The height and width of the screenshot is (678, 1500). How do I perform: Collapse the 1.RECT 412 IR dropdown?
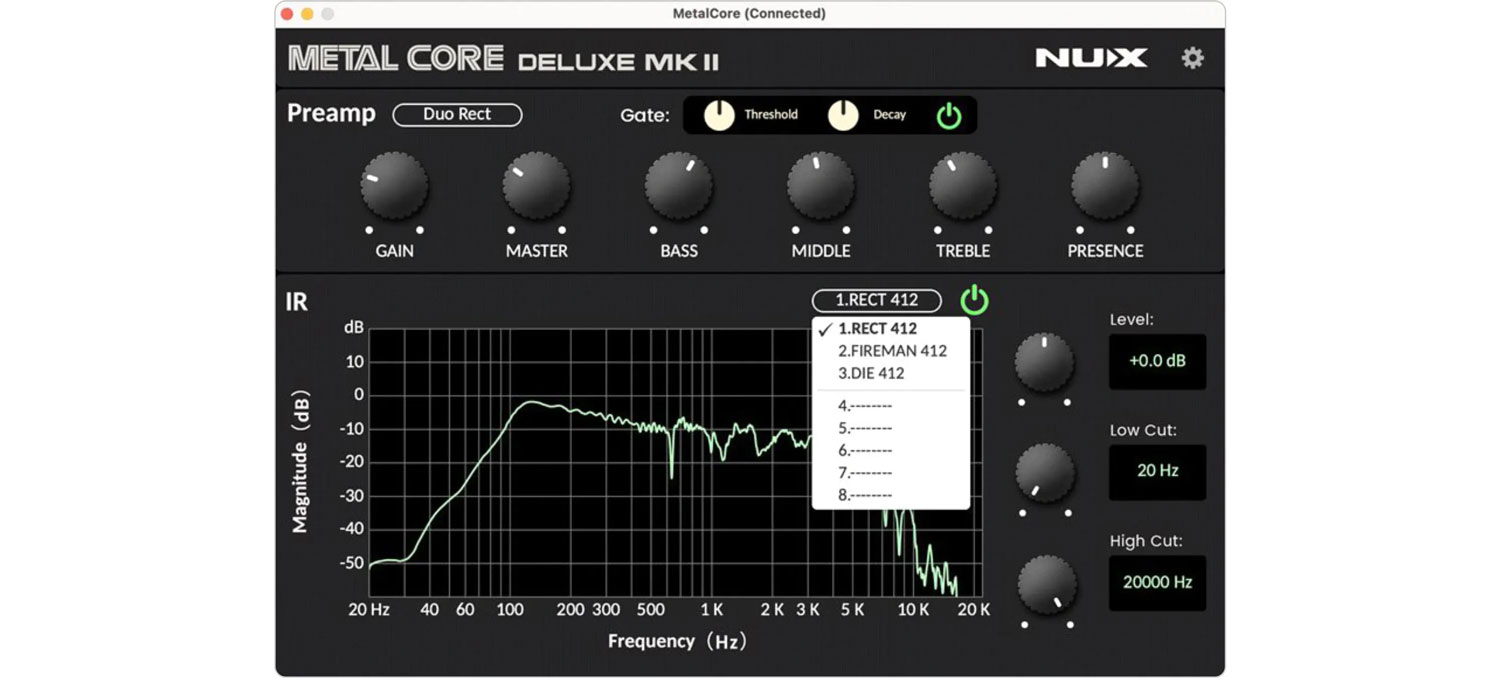pyautogui.click(x=876, y=300)
